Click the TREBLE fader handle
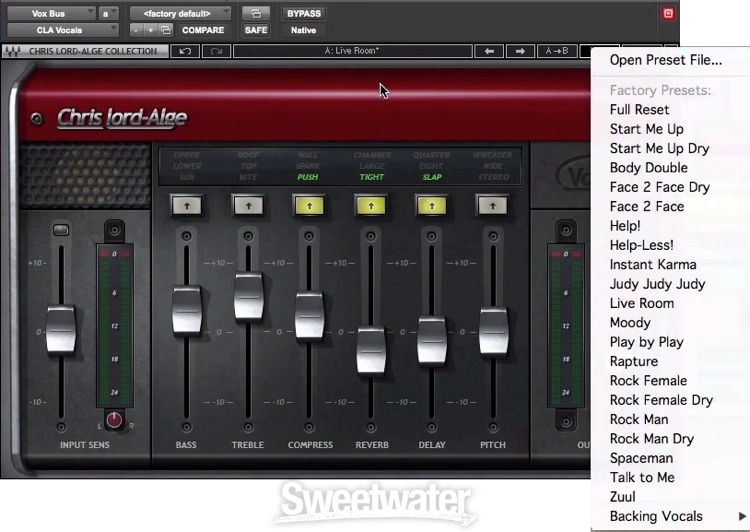Viewport: 750px width, 532px height. [248, 297]
